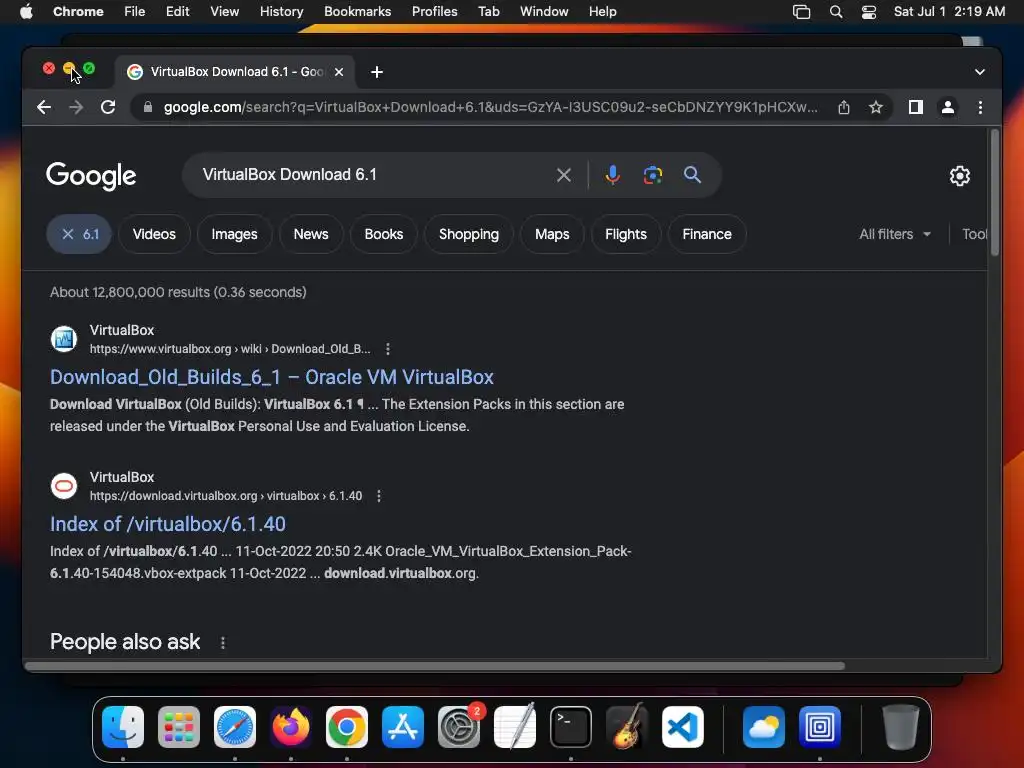Click the date and time in menu bar
1024x768 pixels.
pos(949,12)
